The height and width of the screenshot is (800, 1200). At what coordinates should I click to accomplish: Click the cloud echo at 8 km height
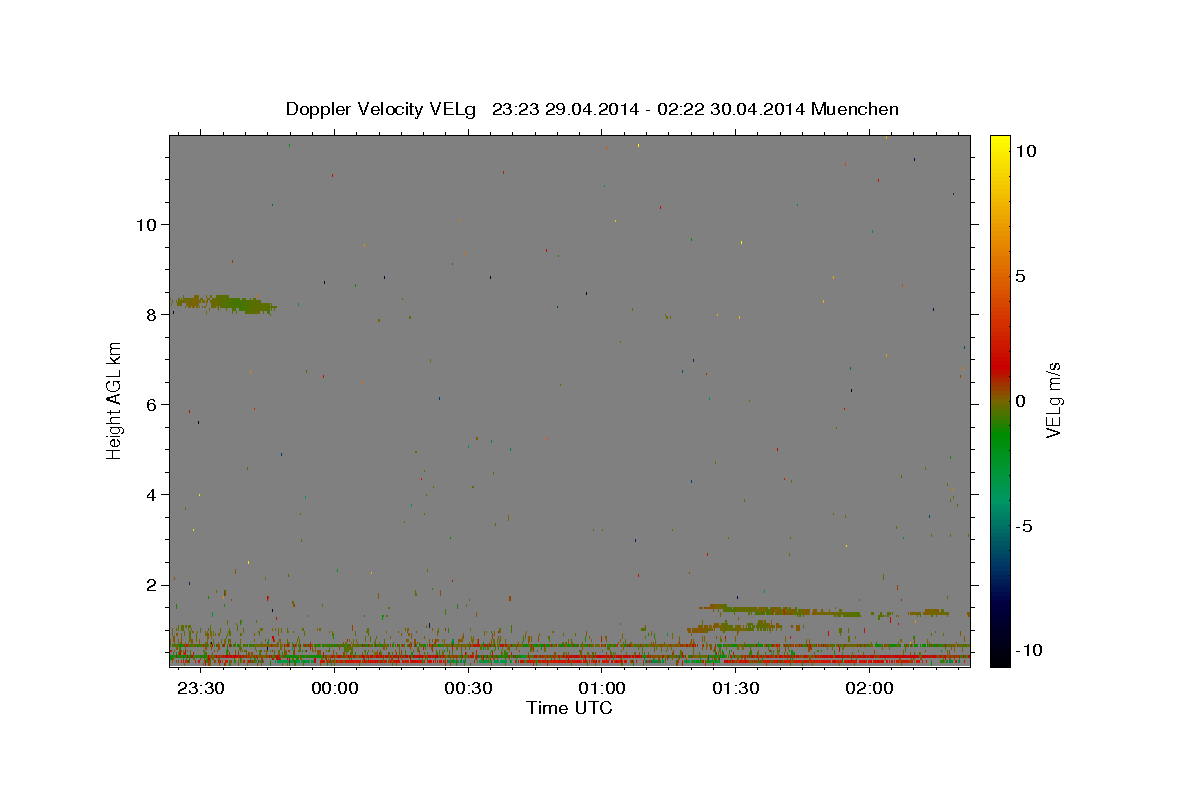pyautogui.click(x=225, y=303)
